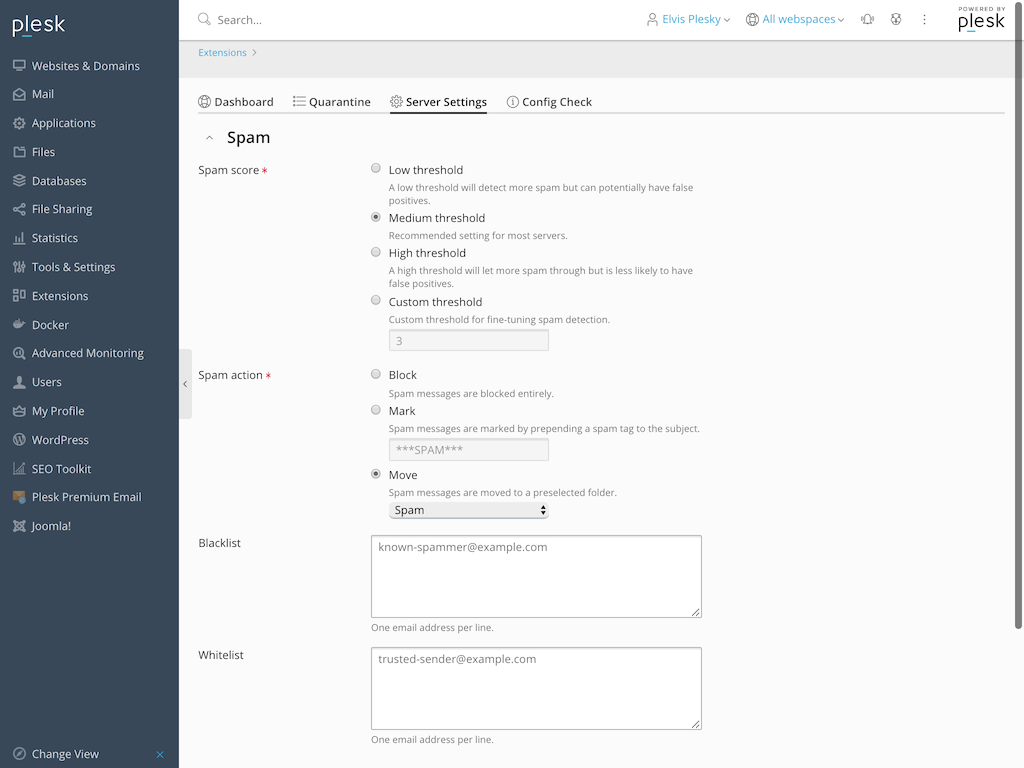Open the spam folder dropdown showing Spam

(468, 509)
